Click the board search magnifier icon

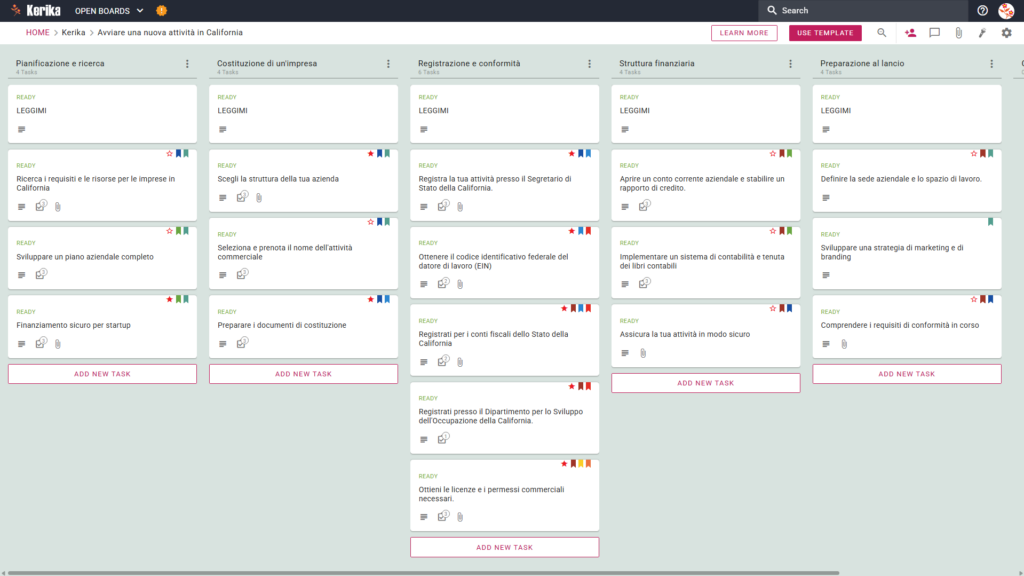tap(882, 33)
